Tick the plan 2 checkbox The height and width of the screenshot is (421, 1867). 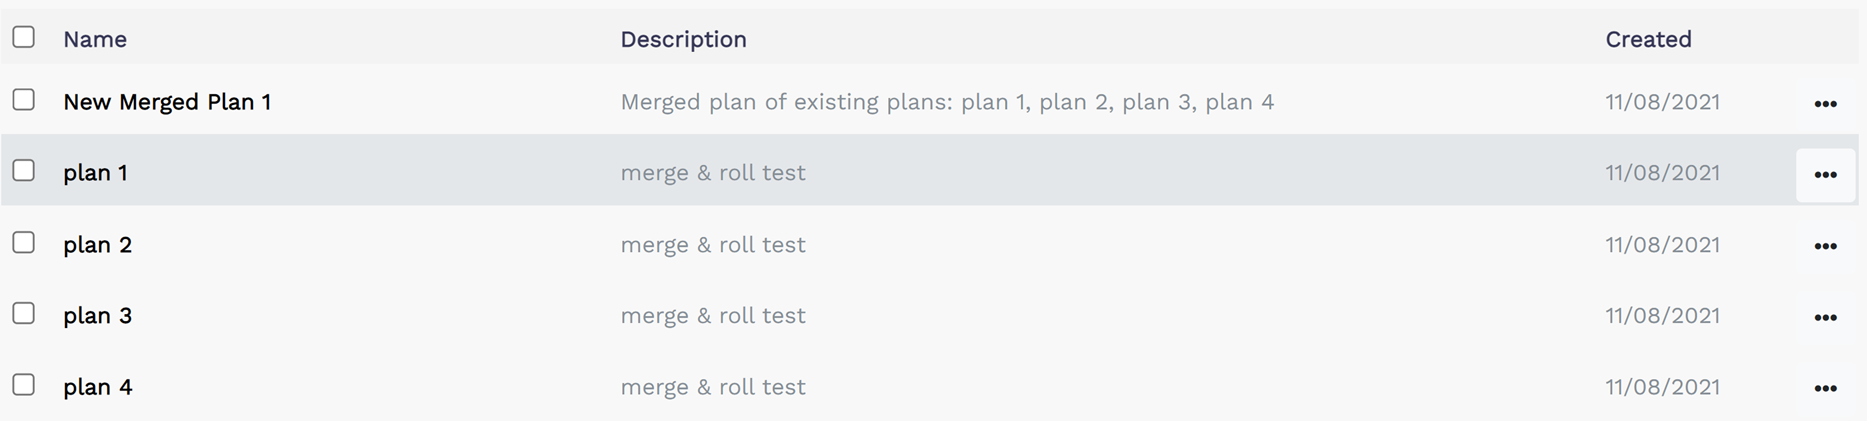tap(24, 242)
